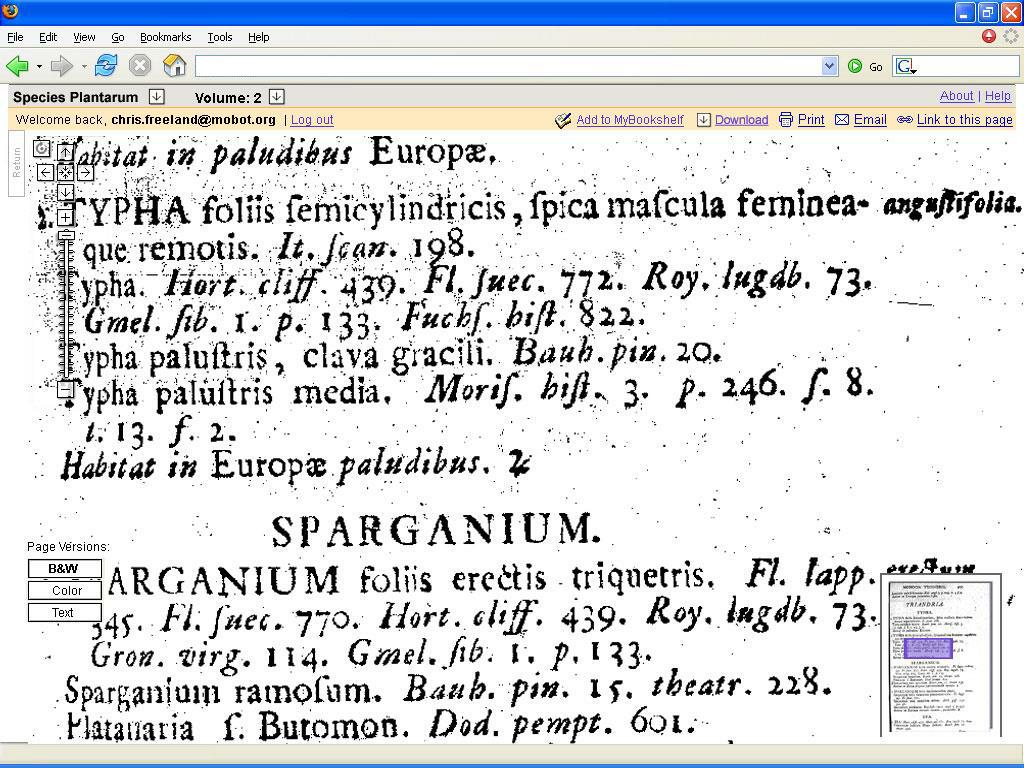The width and height of the screenshot is (1024, 768).
Task: Open the forward button history dropdown arrow
Action: 84,66
